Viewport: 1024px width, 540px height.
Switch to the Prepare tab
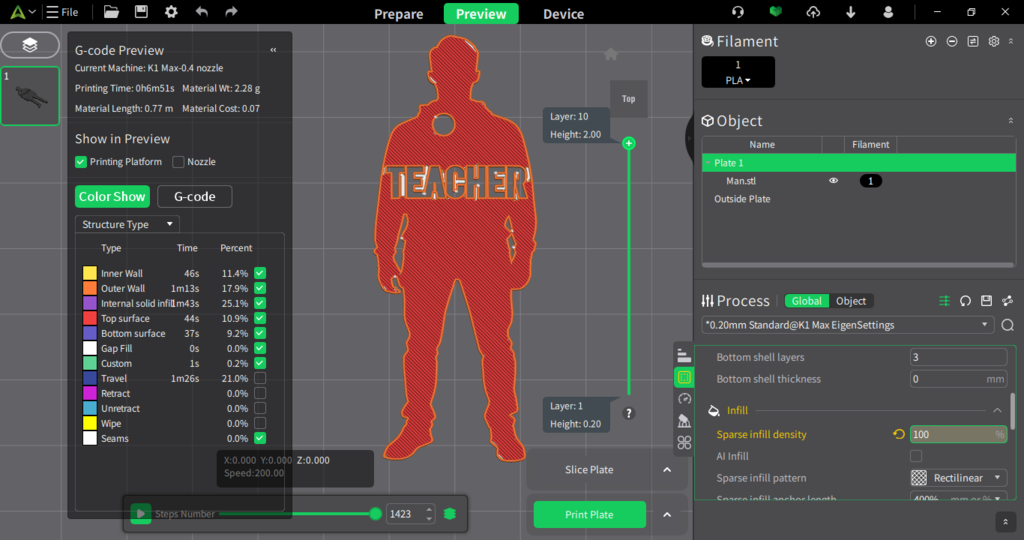point(398,14)
